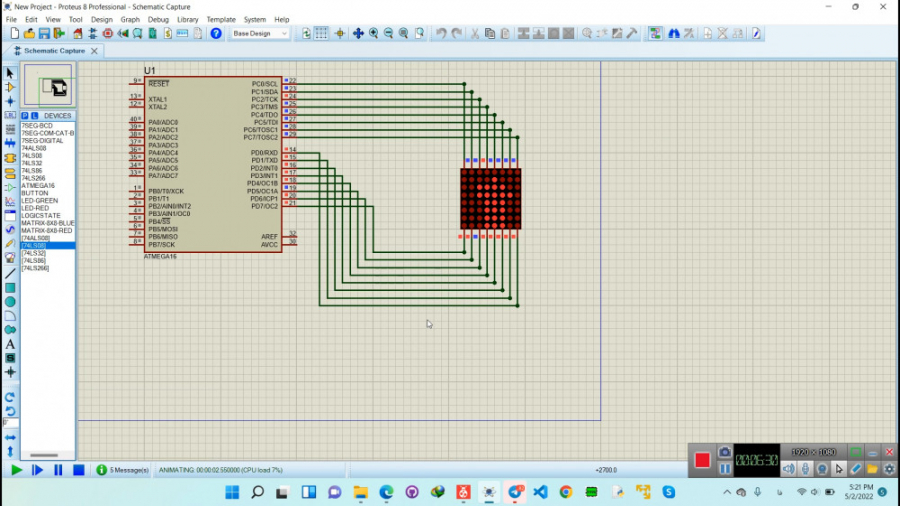This screenshot has width=900, height=506.
Task: Select MATRIX-8X8-BLUE in the devices list
Action: click(48, 223)
